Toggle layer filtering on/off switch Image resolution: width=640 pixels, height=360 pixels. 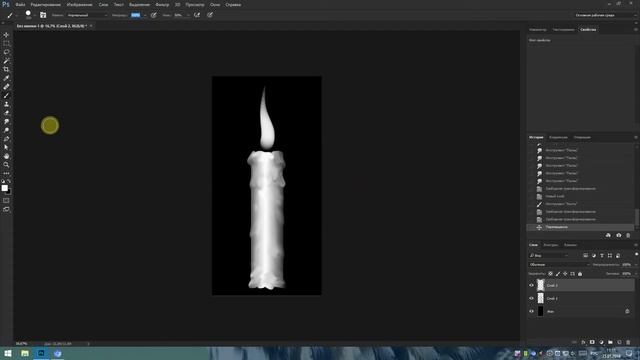tap(636, 255)
